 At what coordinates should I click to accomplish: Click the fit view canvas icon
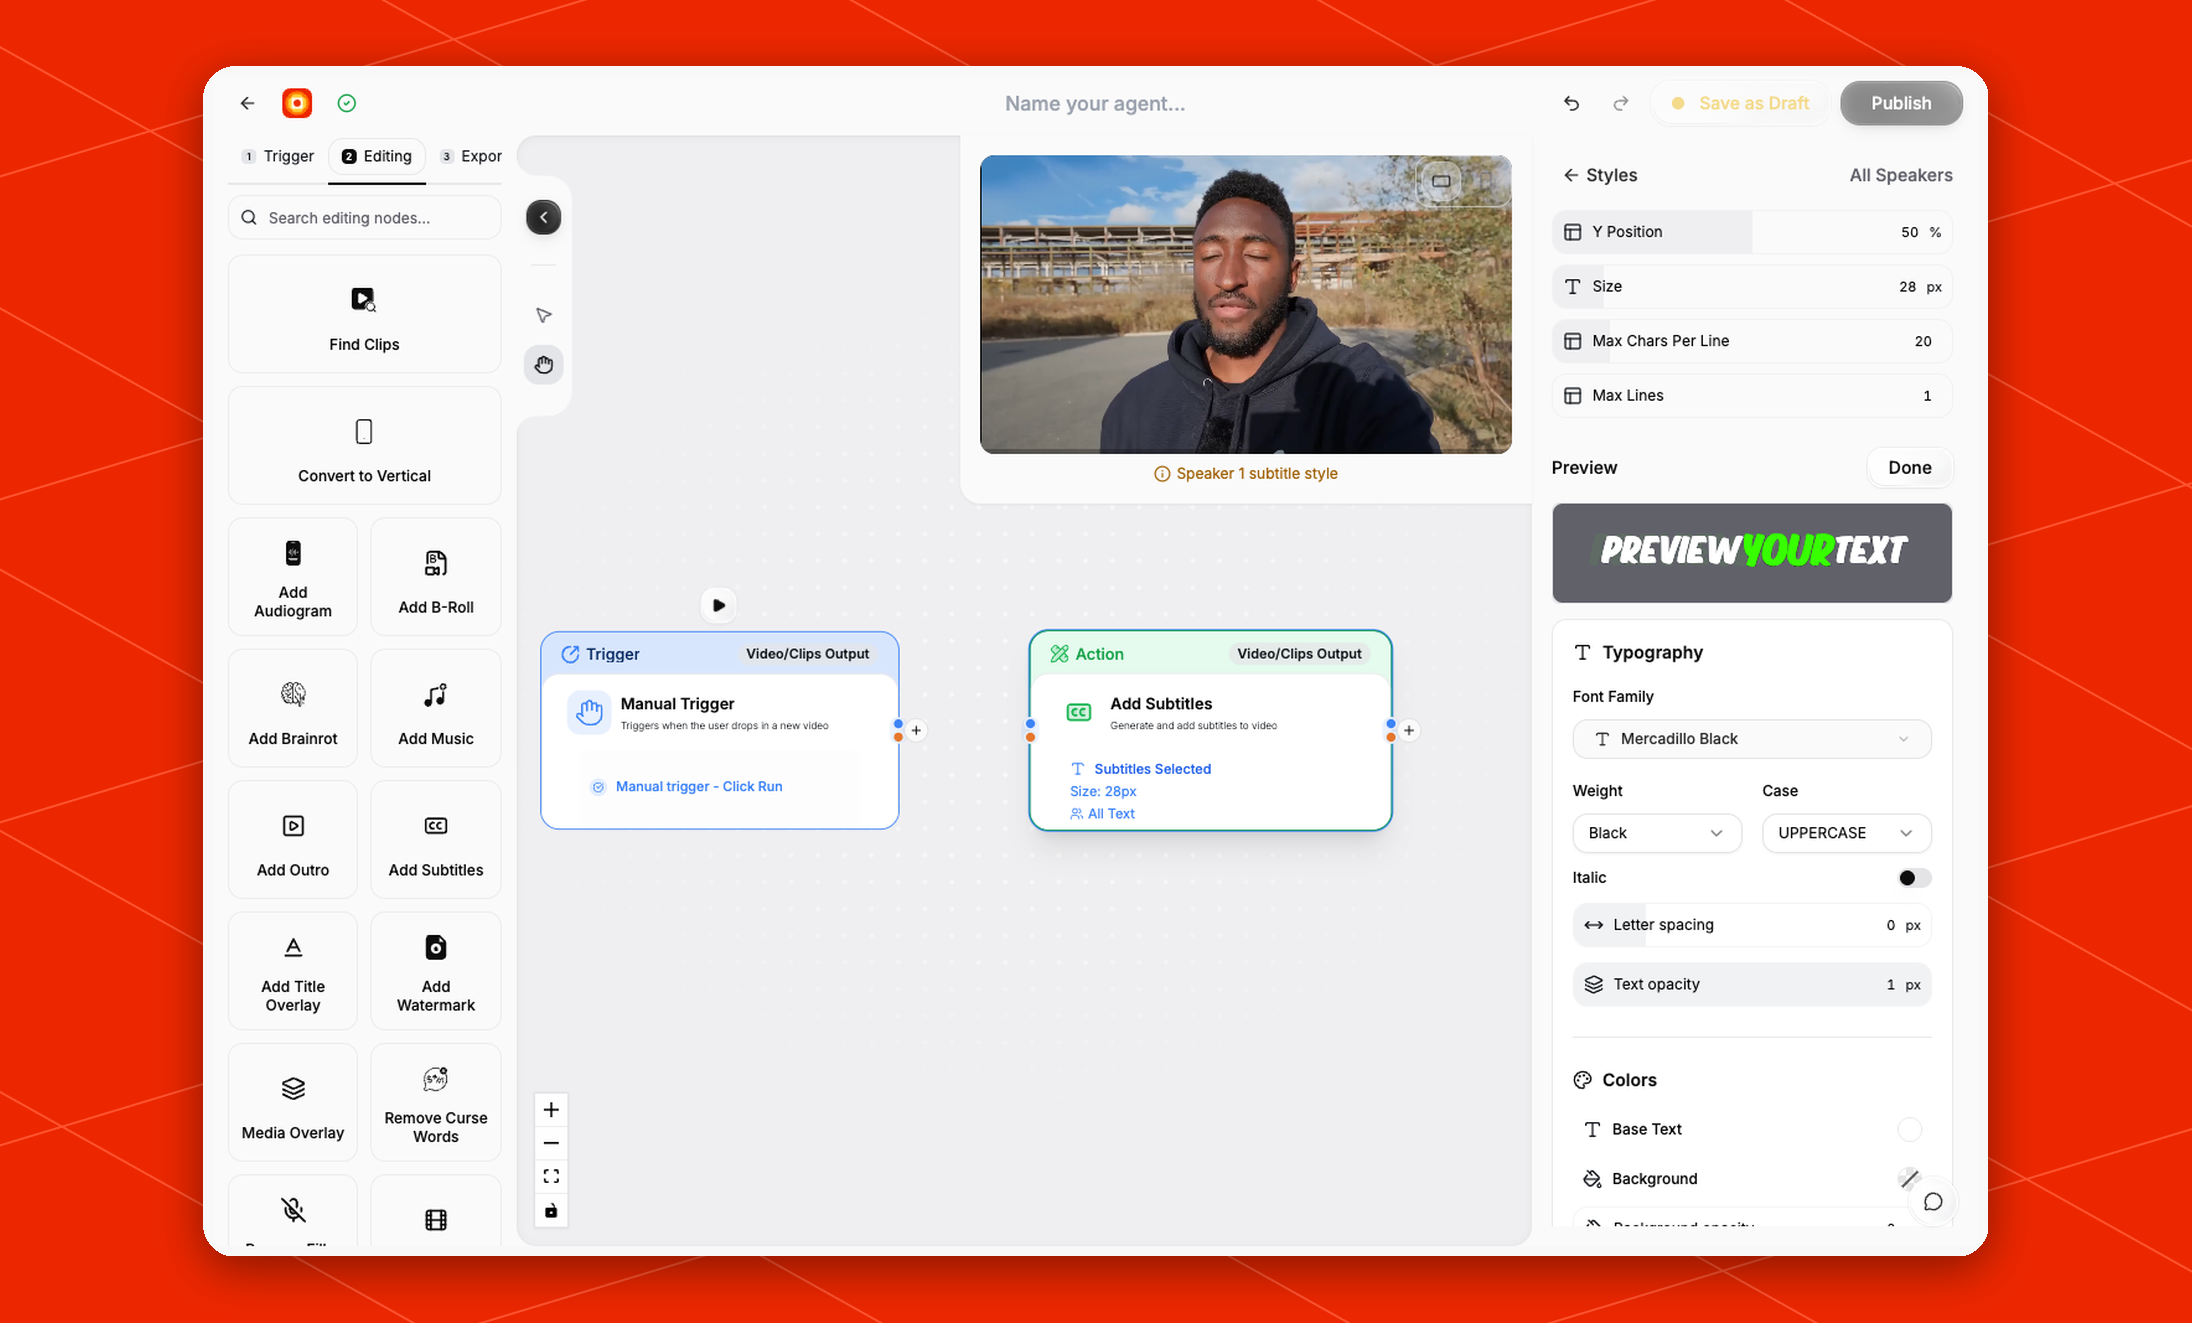point(551,1176)
